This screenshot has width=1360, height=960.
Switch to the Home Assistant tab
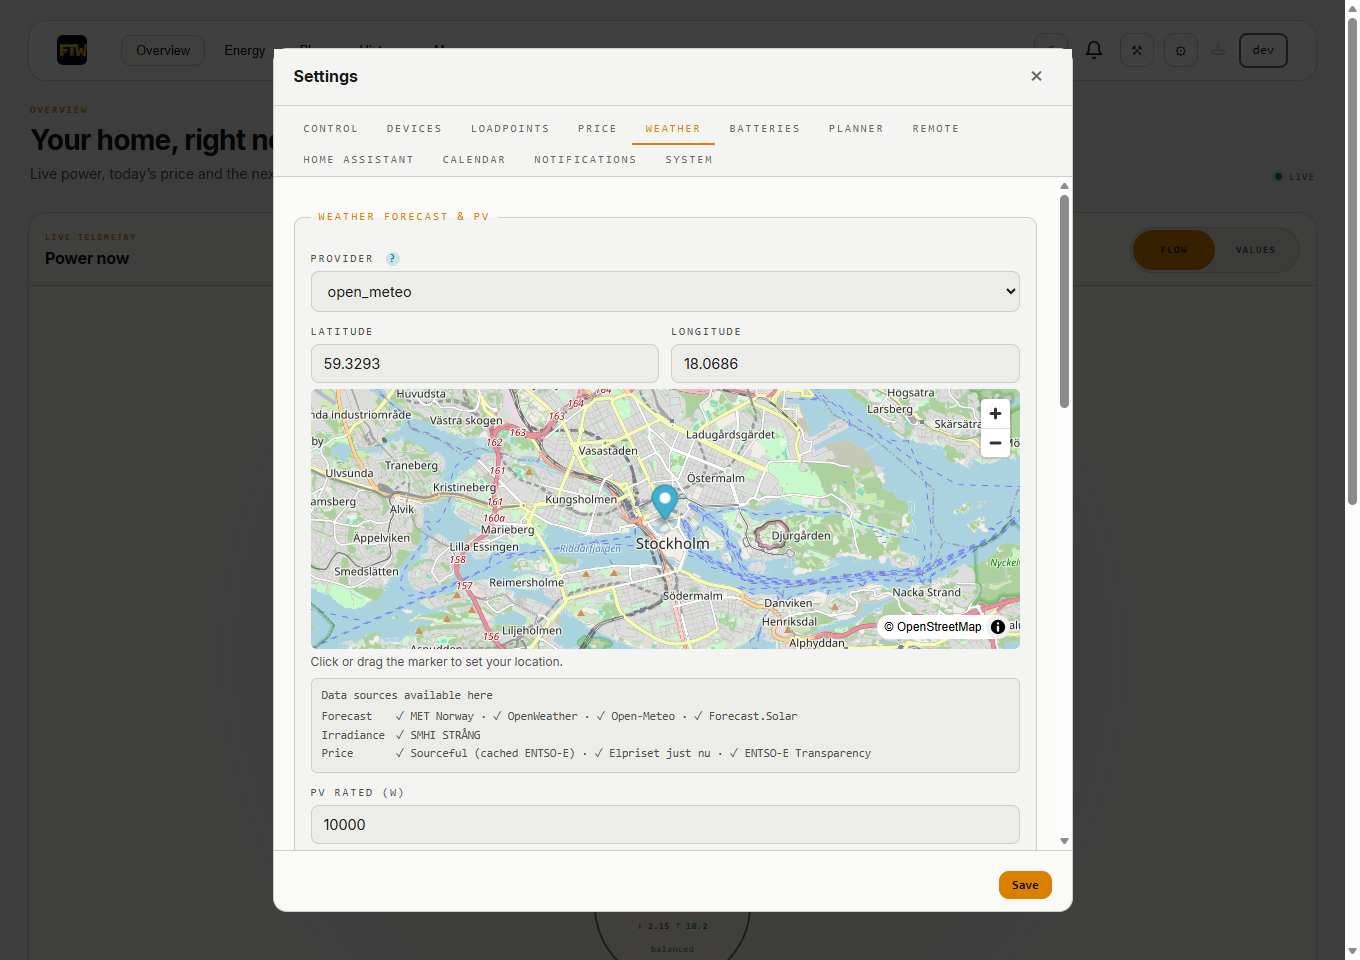click(x=358, y=160)
